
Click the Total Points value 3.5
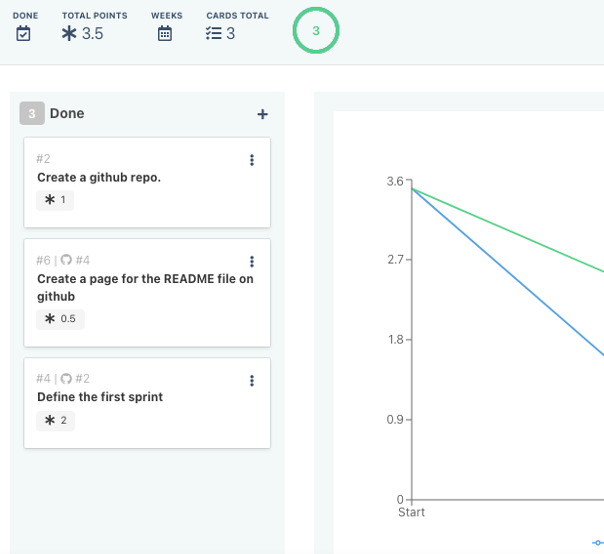(x=92, y=34)
